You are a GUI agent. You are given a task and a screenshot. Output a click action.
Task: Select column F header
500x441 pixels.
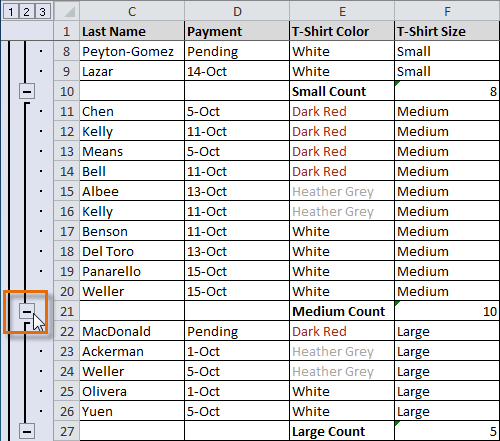click(x=447, y=11)
